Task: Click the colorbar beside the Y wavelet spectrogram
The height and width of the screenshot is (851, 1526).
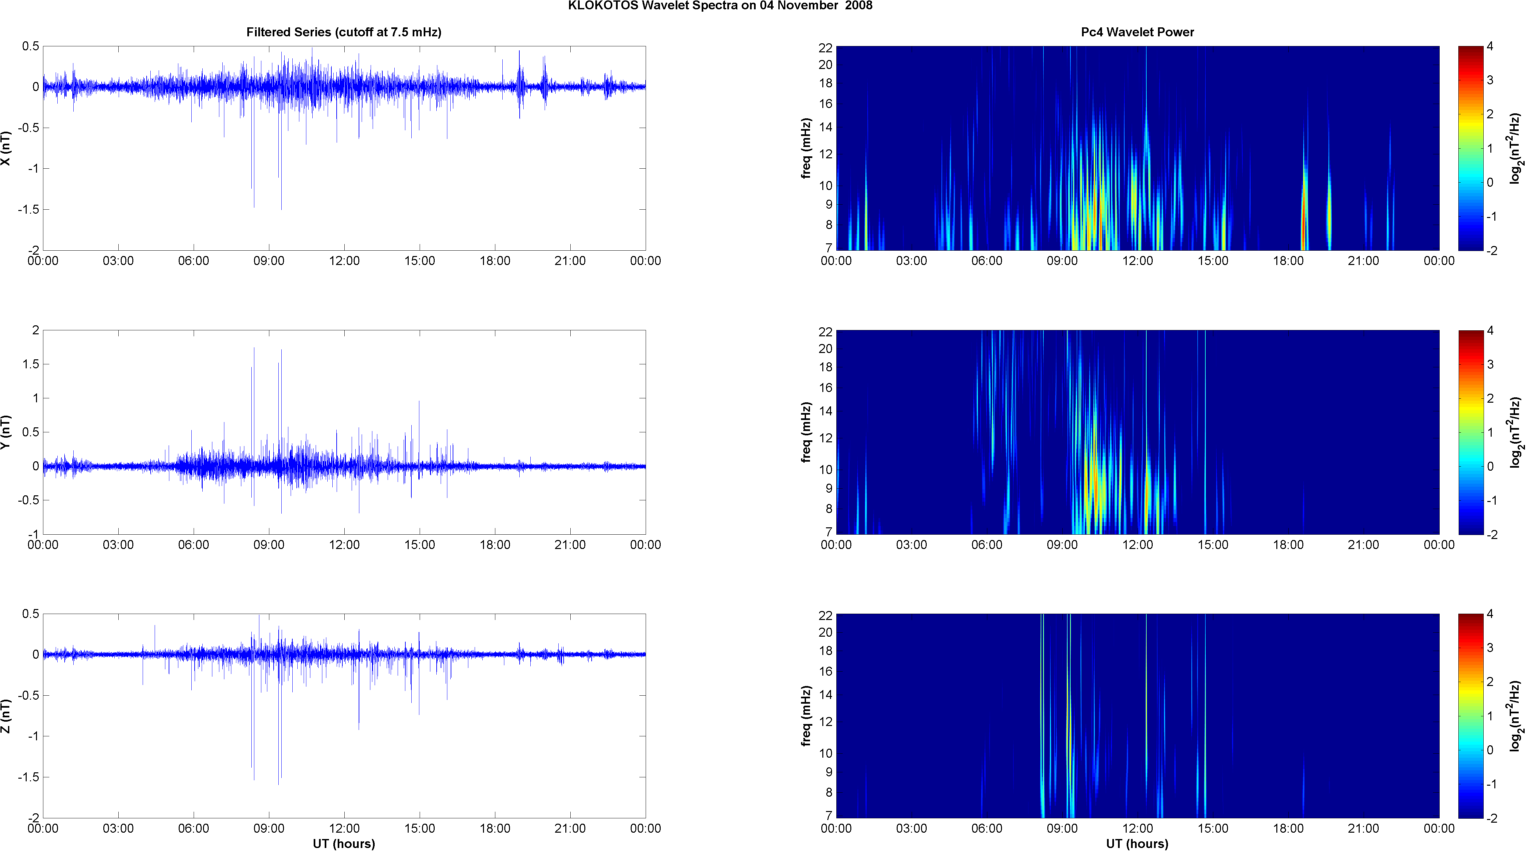Action: pyautogui.click(x=1471, y=432)
